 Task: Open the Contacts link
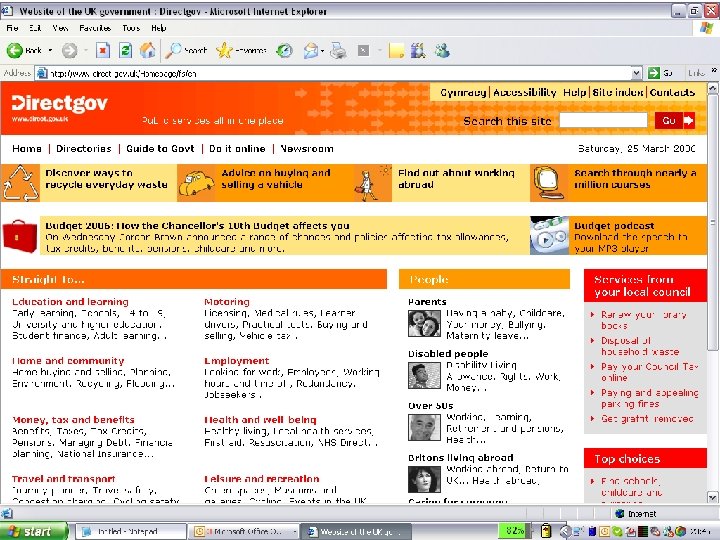coord(672,92)
